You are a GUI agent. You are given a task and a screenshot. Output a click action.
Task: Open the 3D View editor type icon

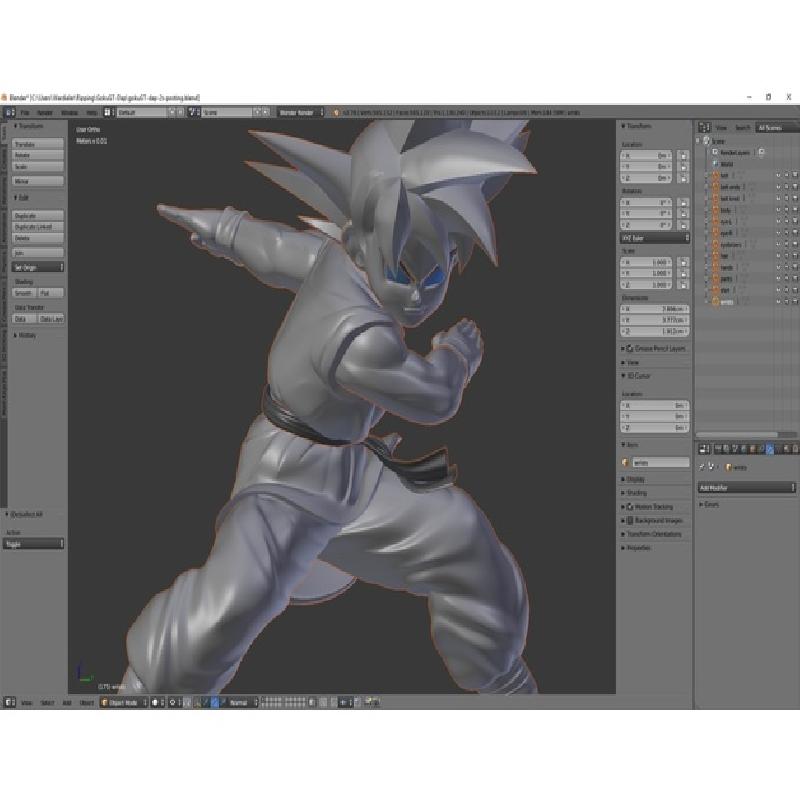pos(10,703)
